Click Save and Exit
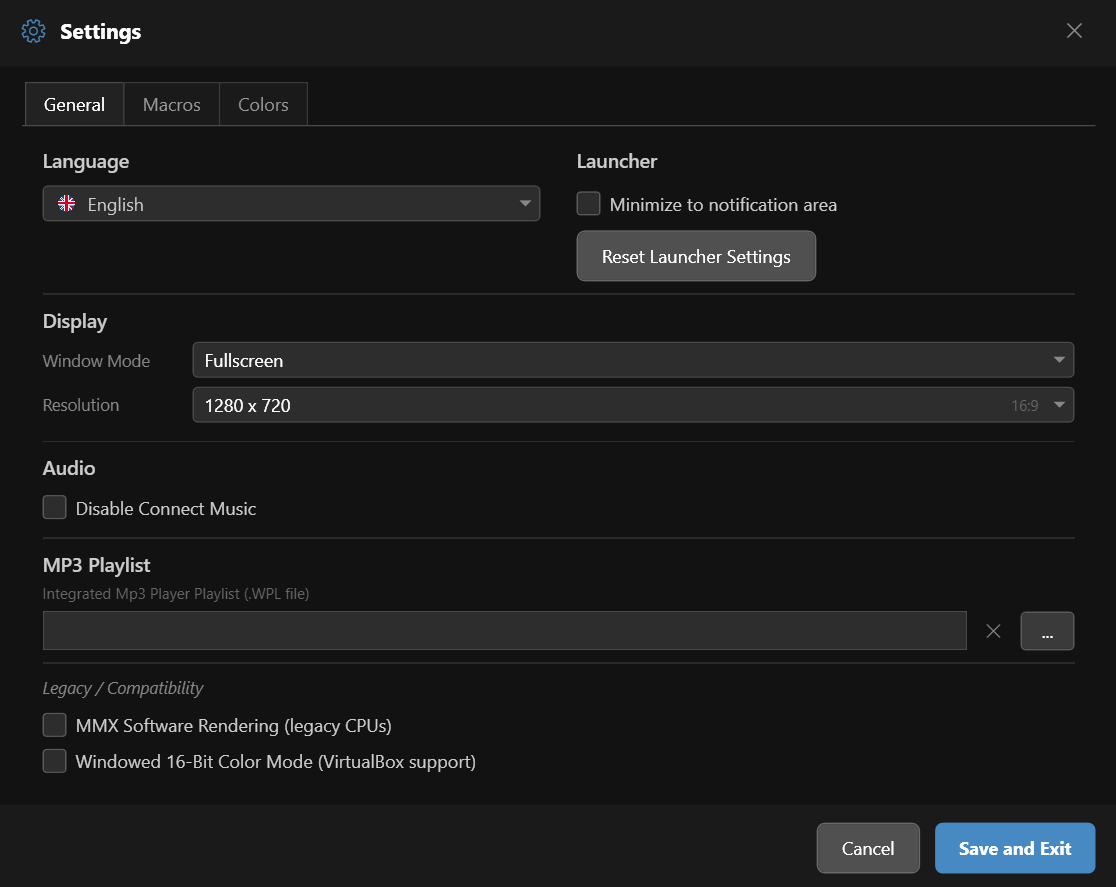Screen dimensions: 1116x887 tap(1014, 848)
